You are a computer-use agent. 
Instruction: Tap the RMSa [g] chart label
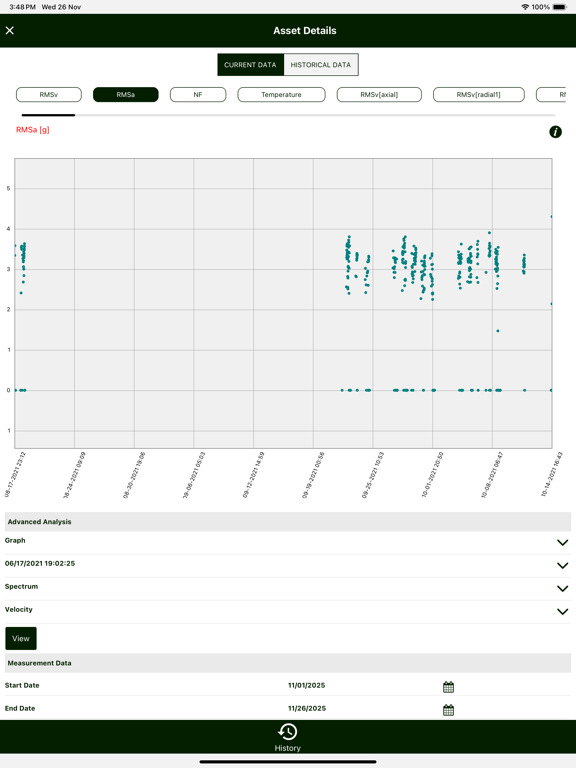pos(33,130)
